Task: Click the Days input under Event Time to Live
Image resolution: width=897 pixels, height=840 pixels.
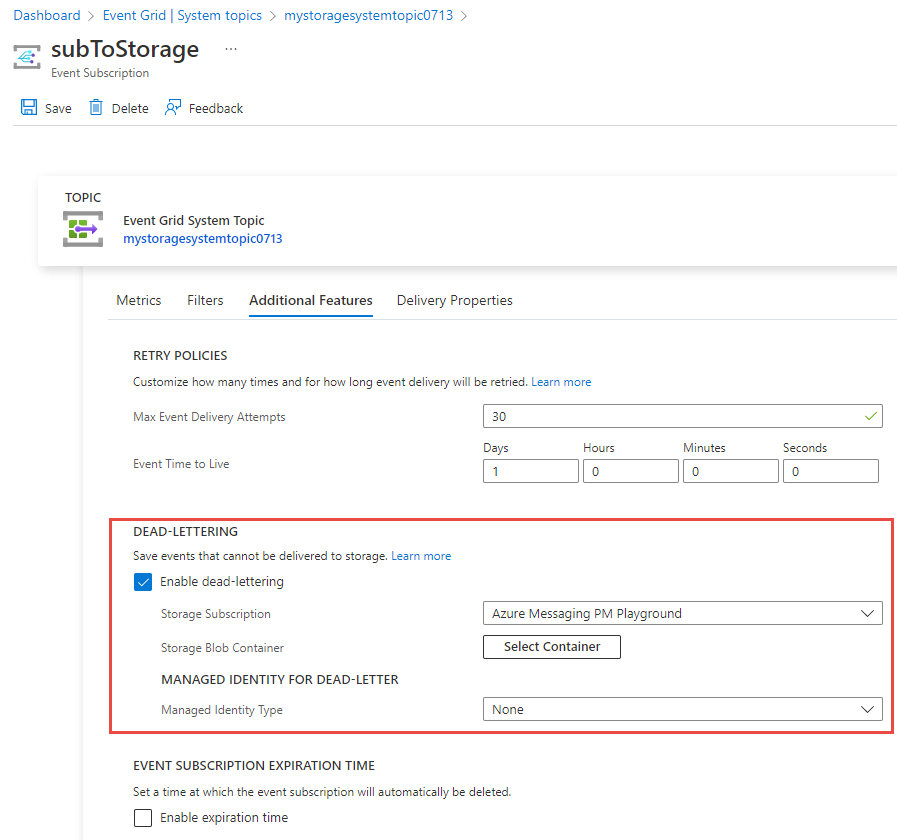Action: (x=530, y=470)
